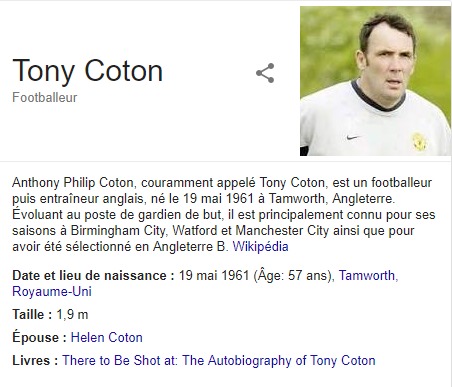Open the Wikipédia source link
Viewport: 452px width, 387px height.
[x=260, y=247]
